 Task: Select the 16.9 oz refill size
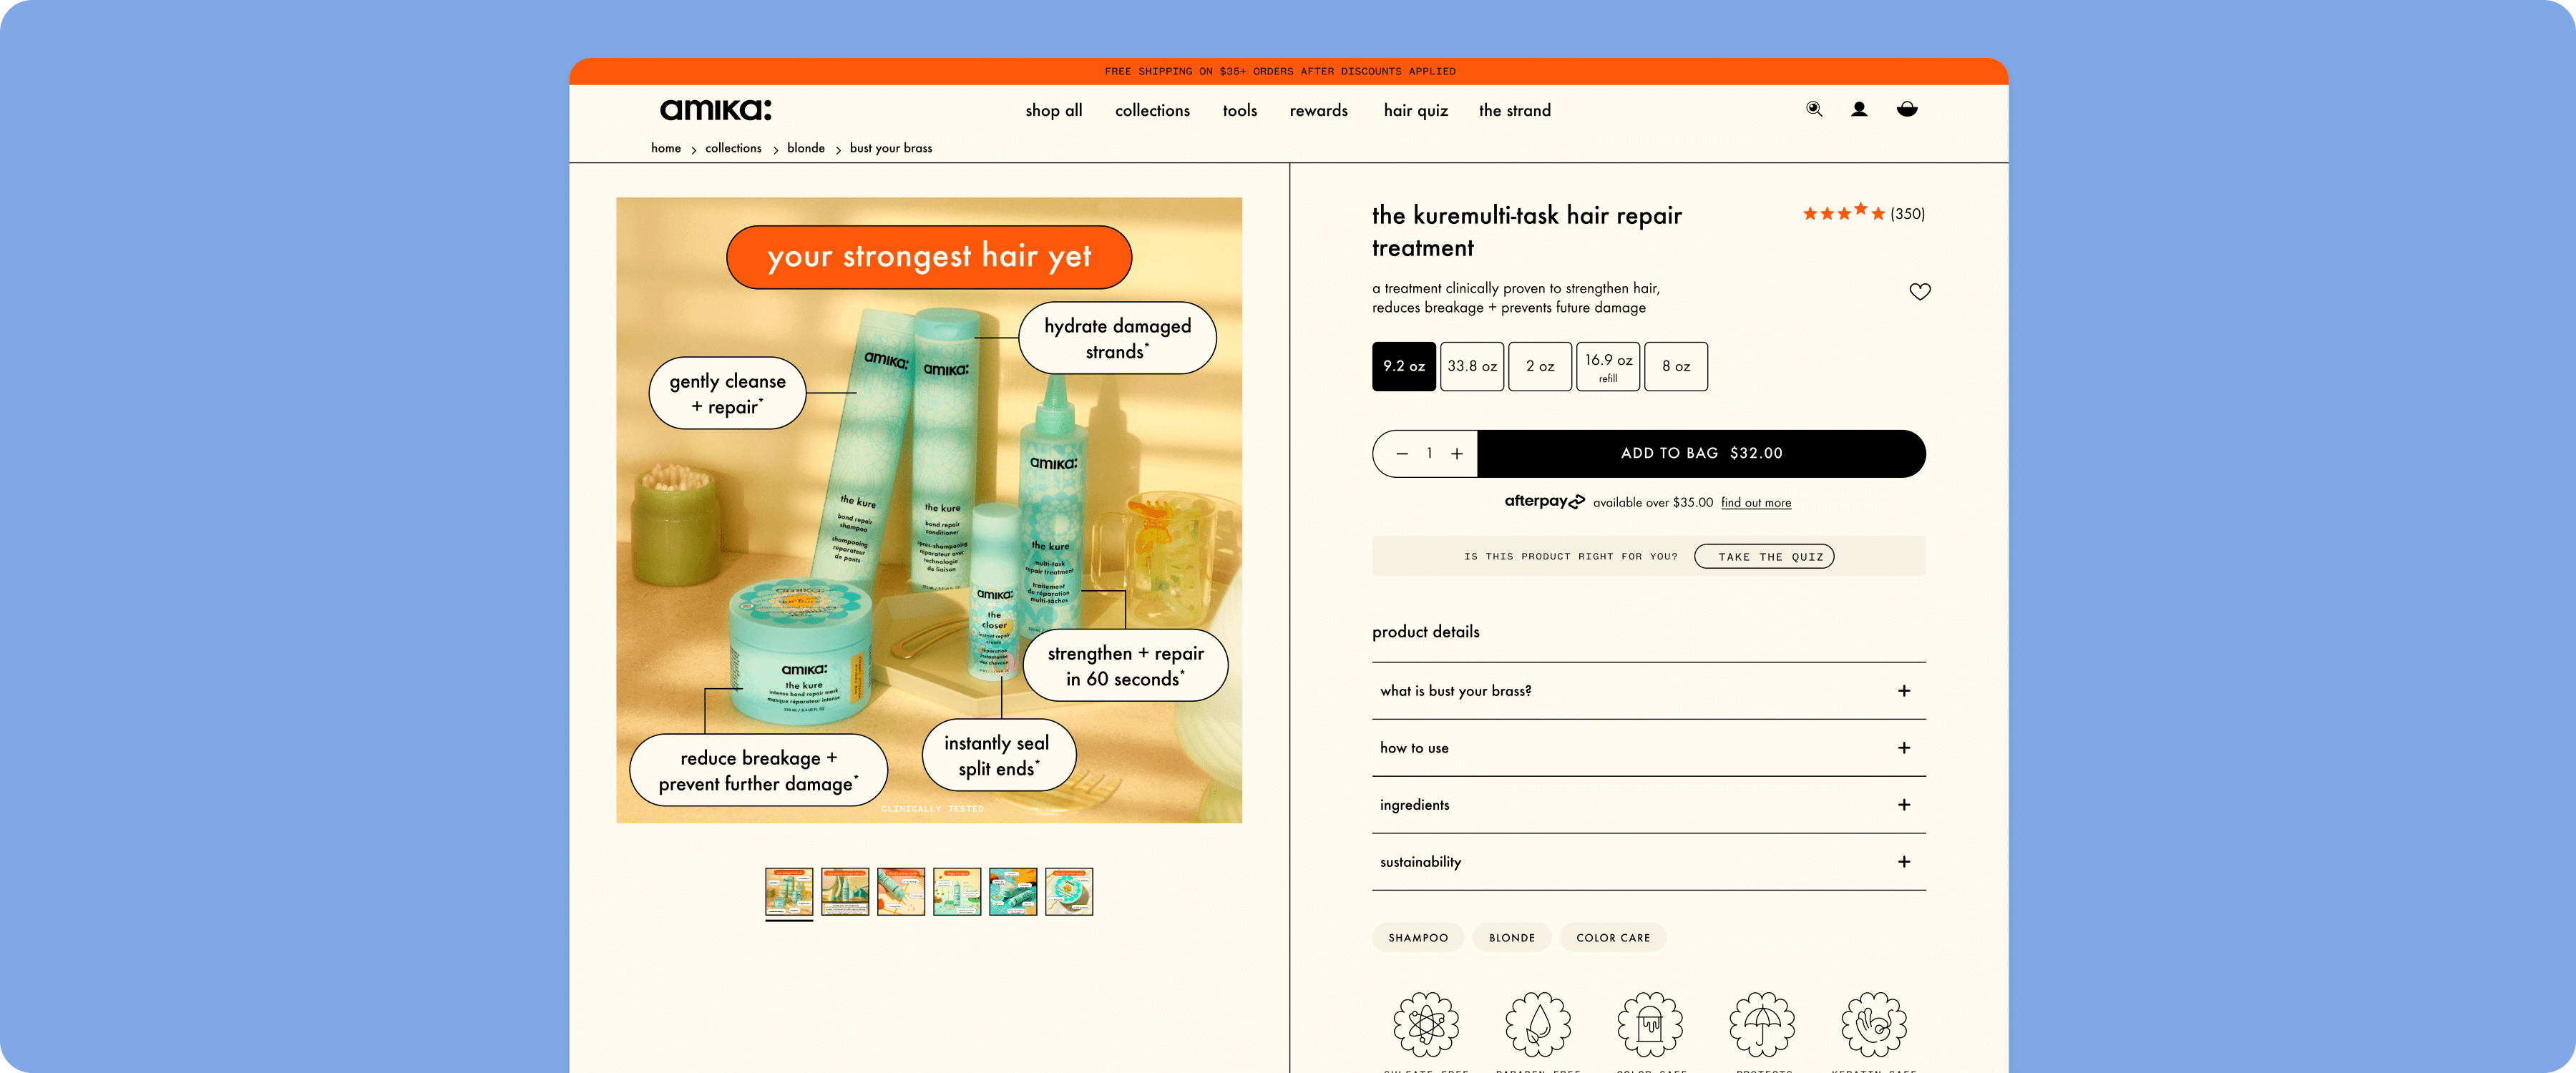coord(1608,366)
